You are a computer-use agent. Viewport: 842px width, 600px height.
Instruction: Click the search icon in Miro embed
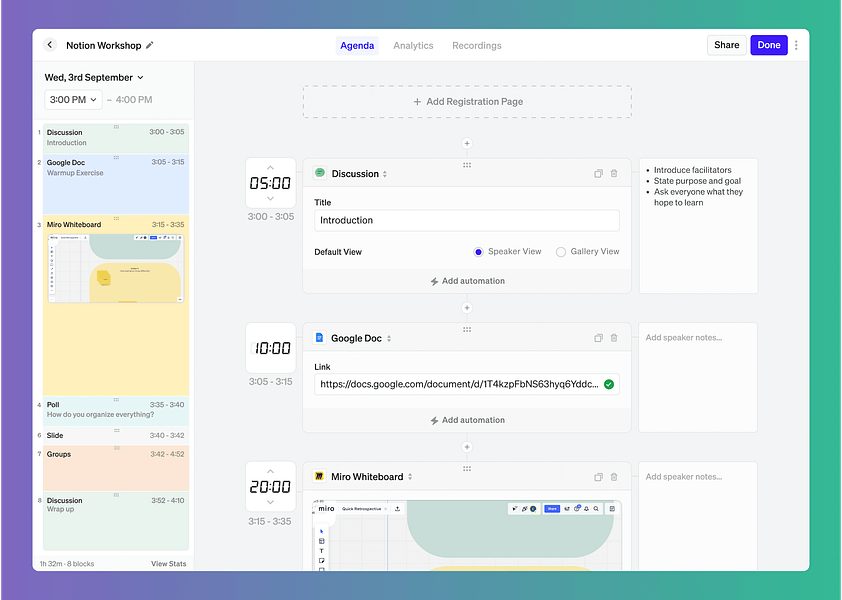(x=596, y=509)
